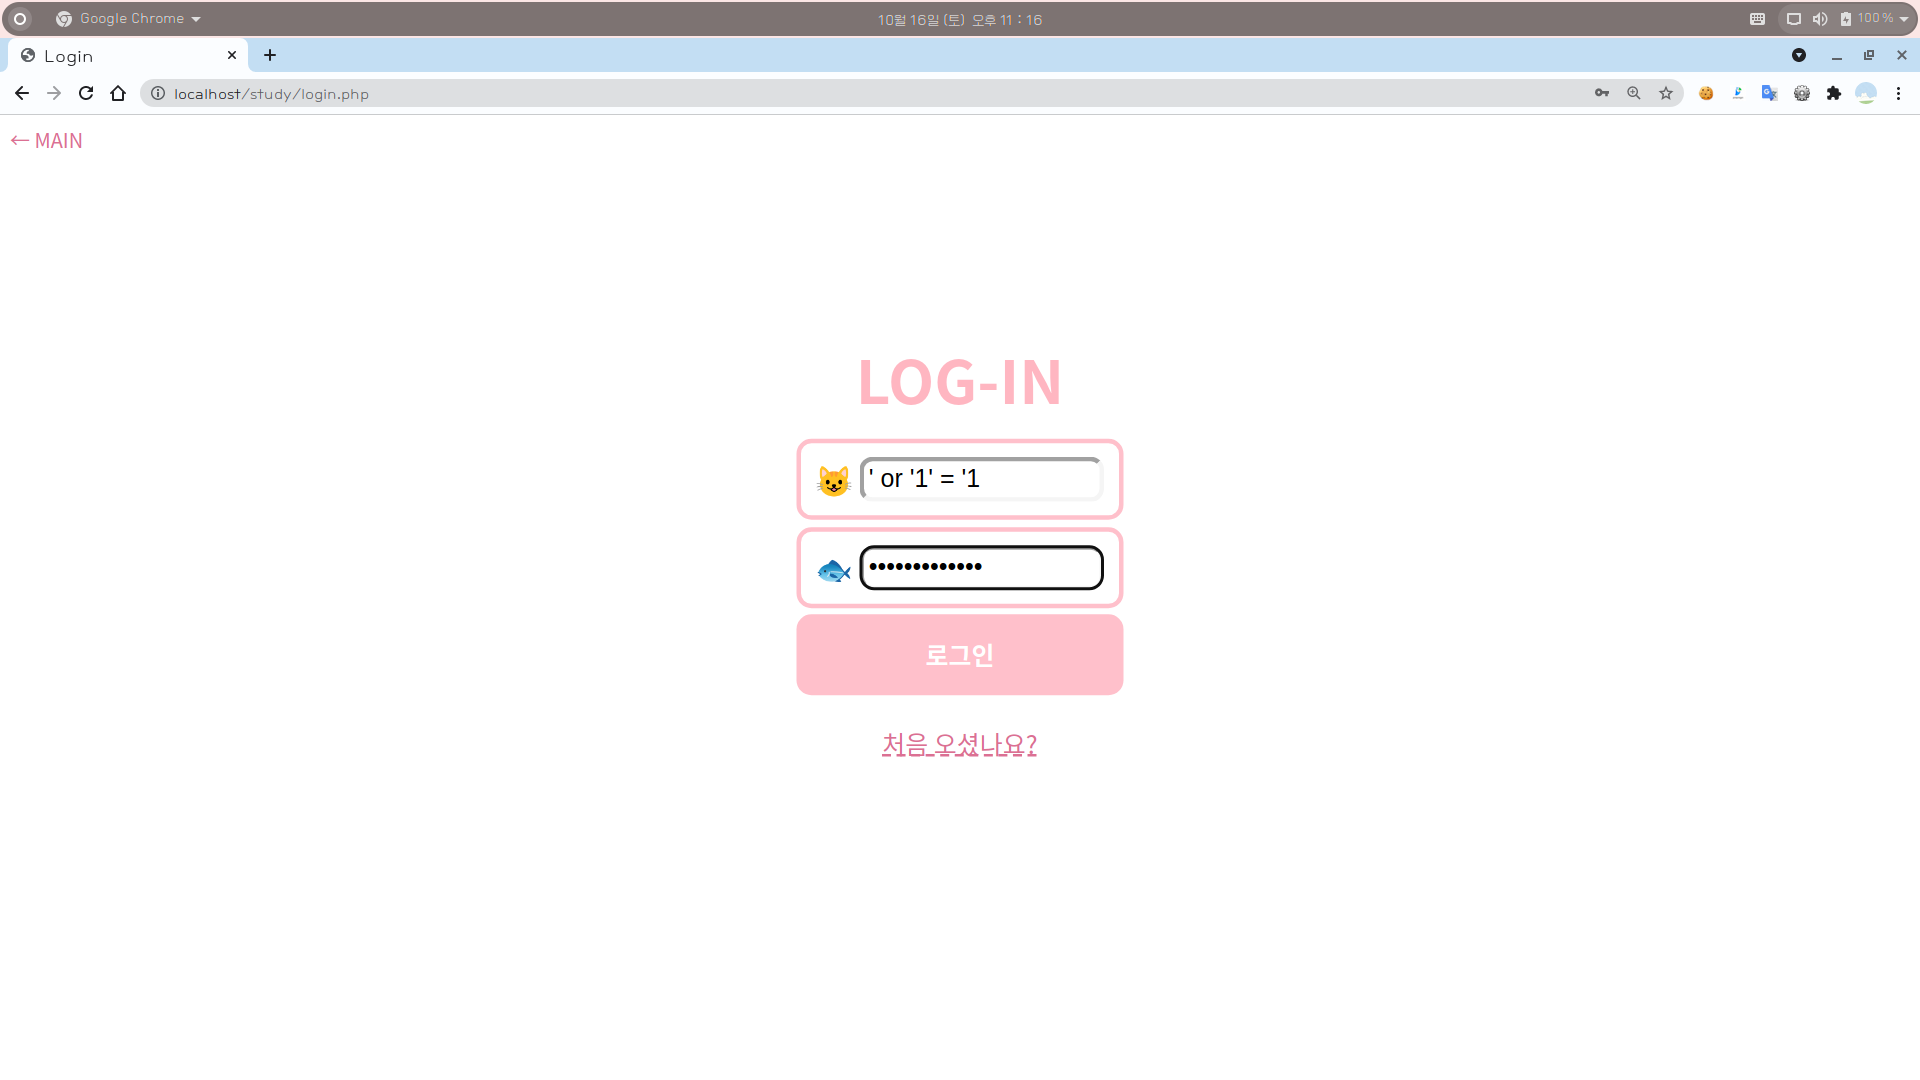Image resolution: width=1920 pixels, height=1080 pixels.
Task: Open the Google Chrome app menu
Action: coord(128,19)
